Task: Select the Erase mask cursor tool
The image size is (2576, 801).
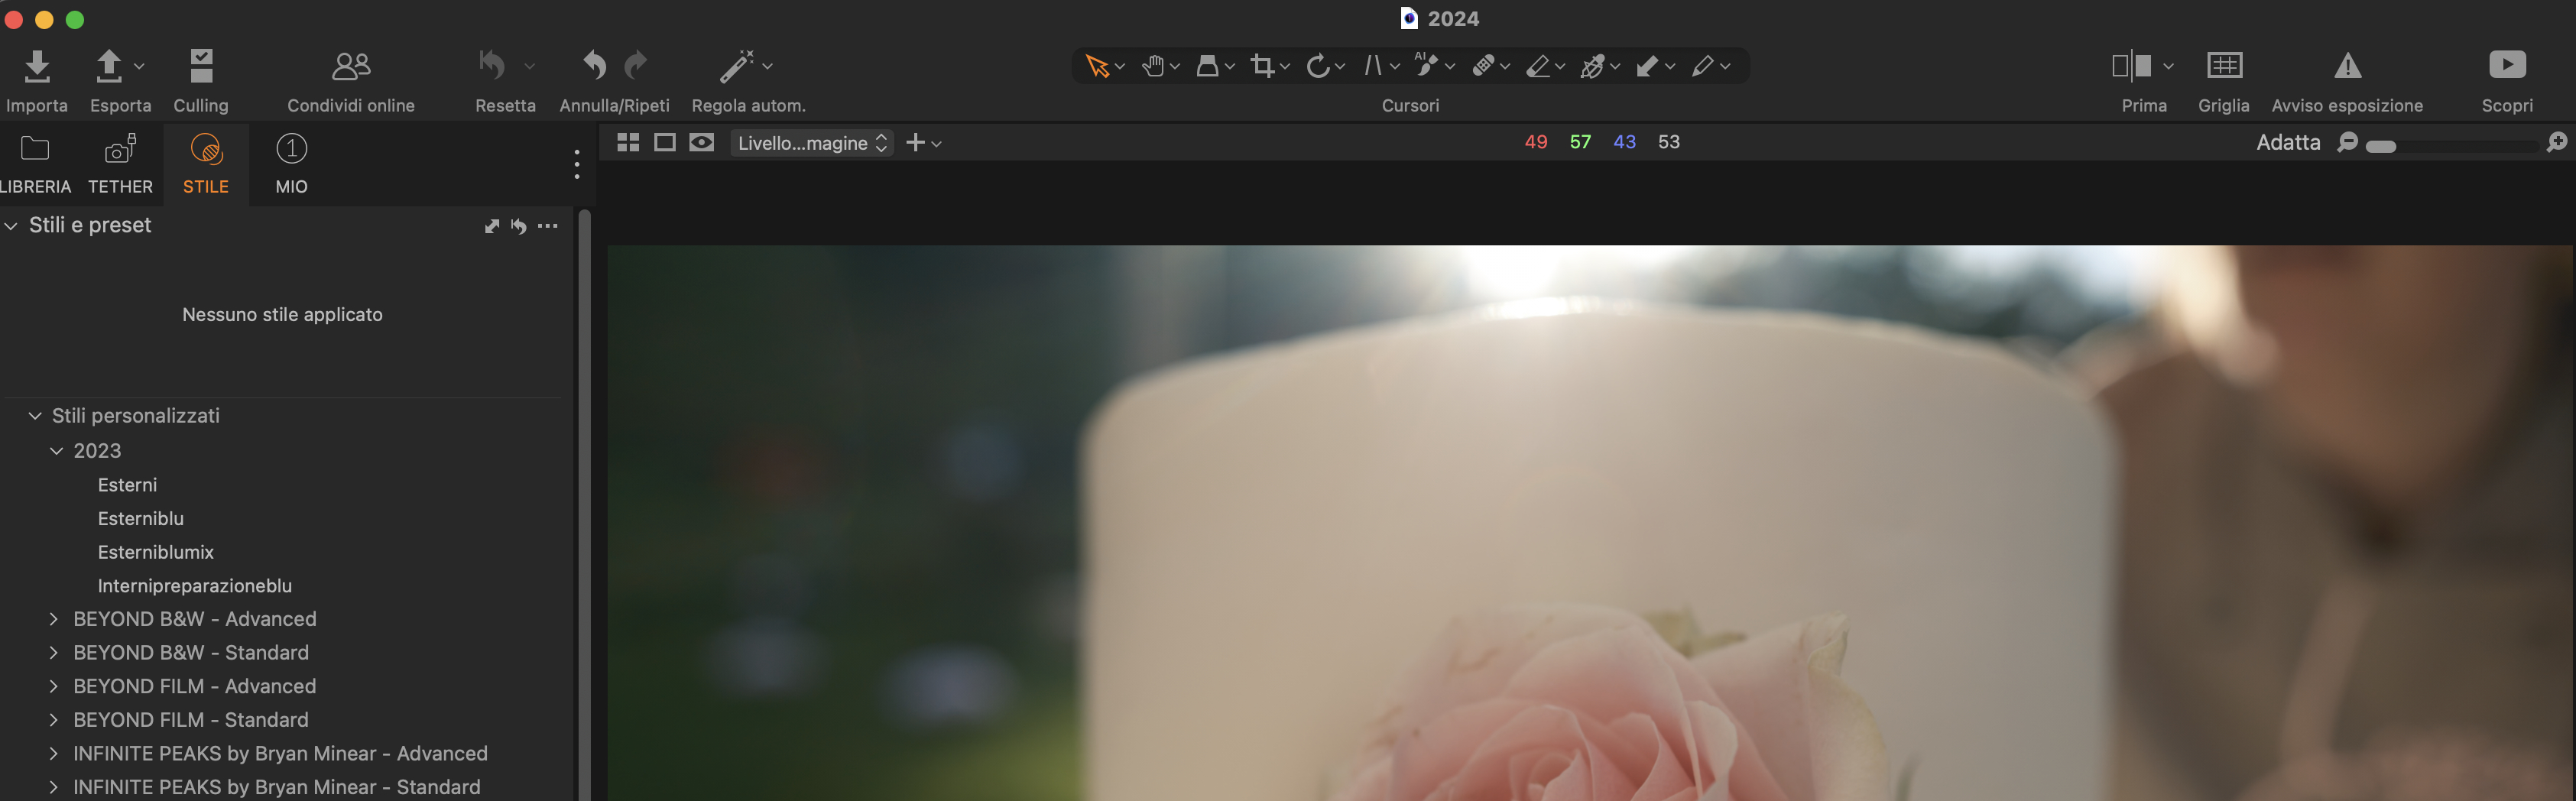Action: (1538, 66)
